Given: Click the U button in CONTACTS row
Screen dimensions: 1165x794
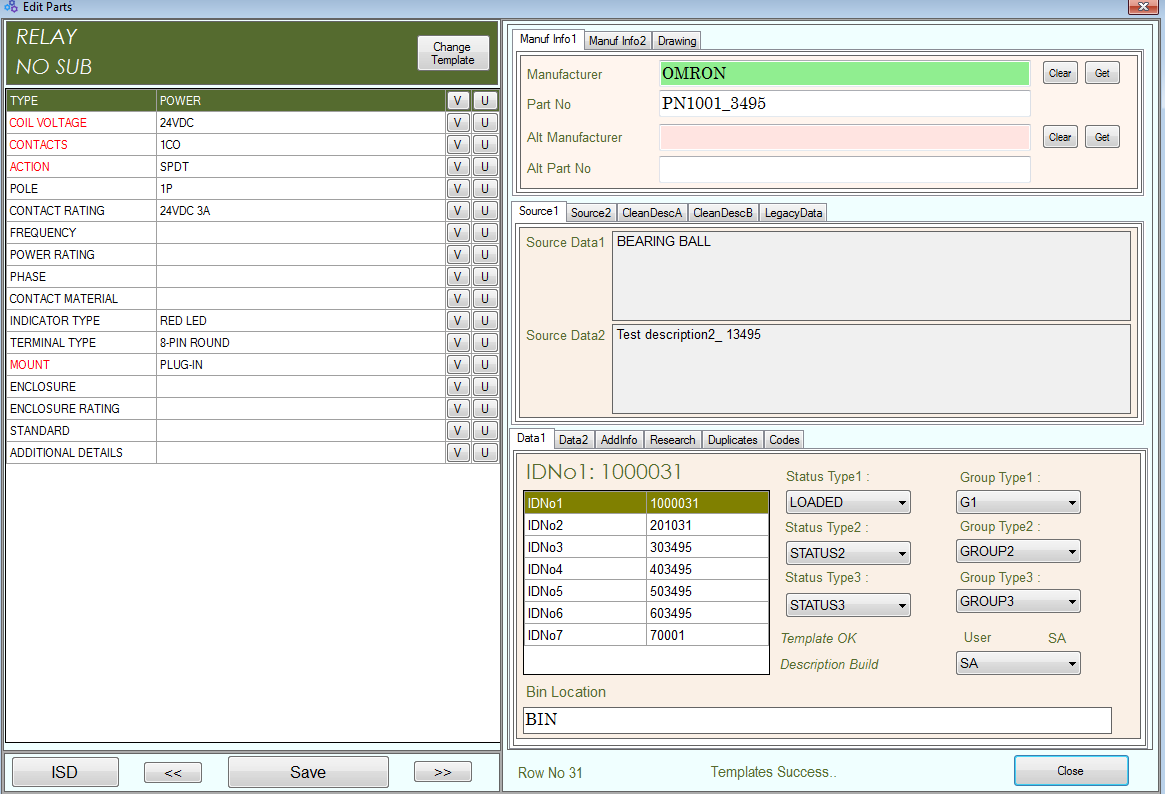Looking at the screenshot, I should pos(484,145).
